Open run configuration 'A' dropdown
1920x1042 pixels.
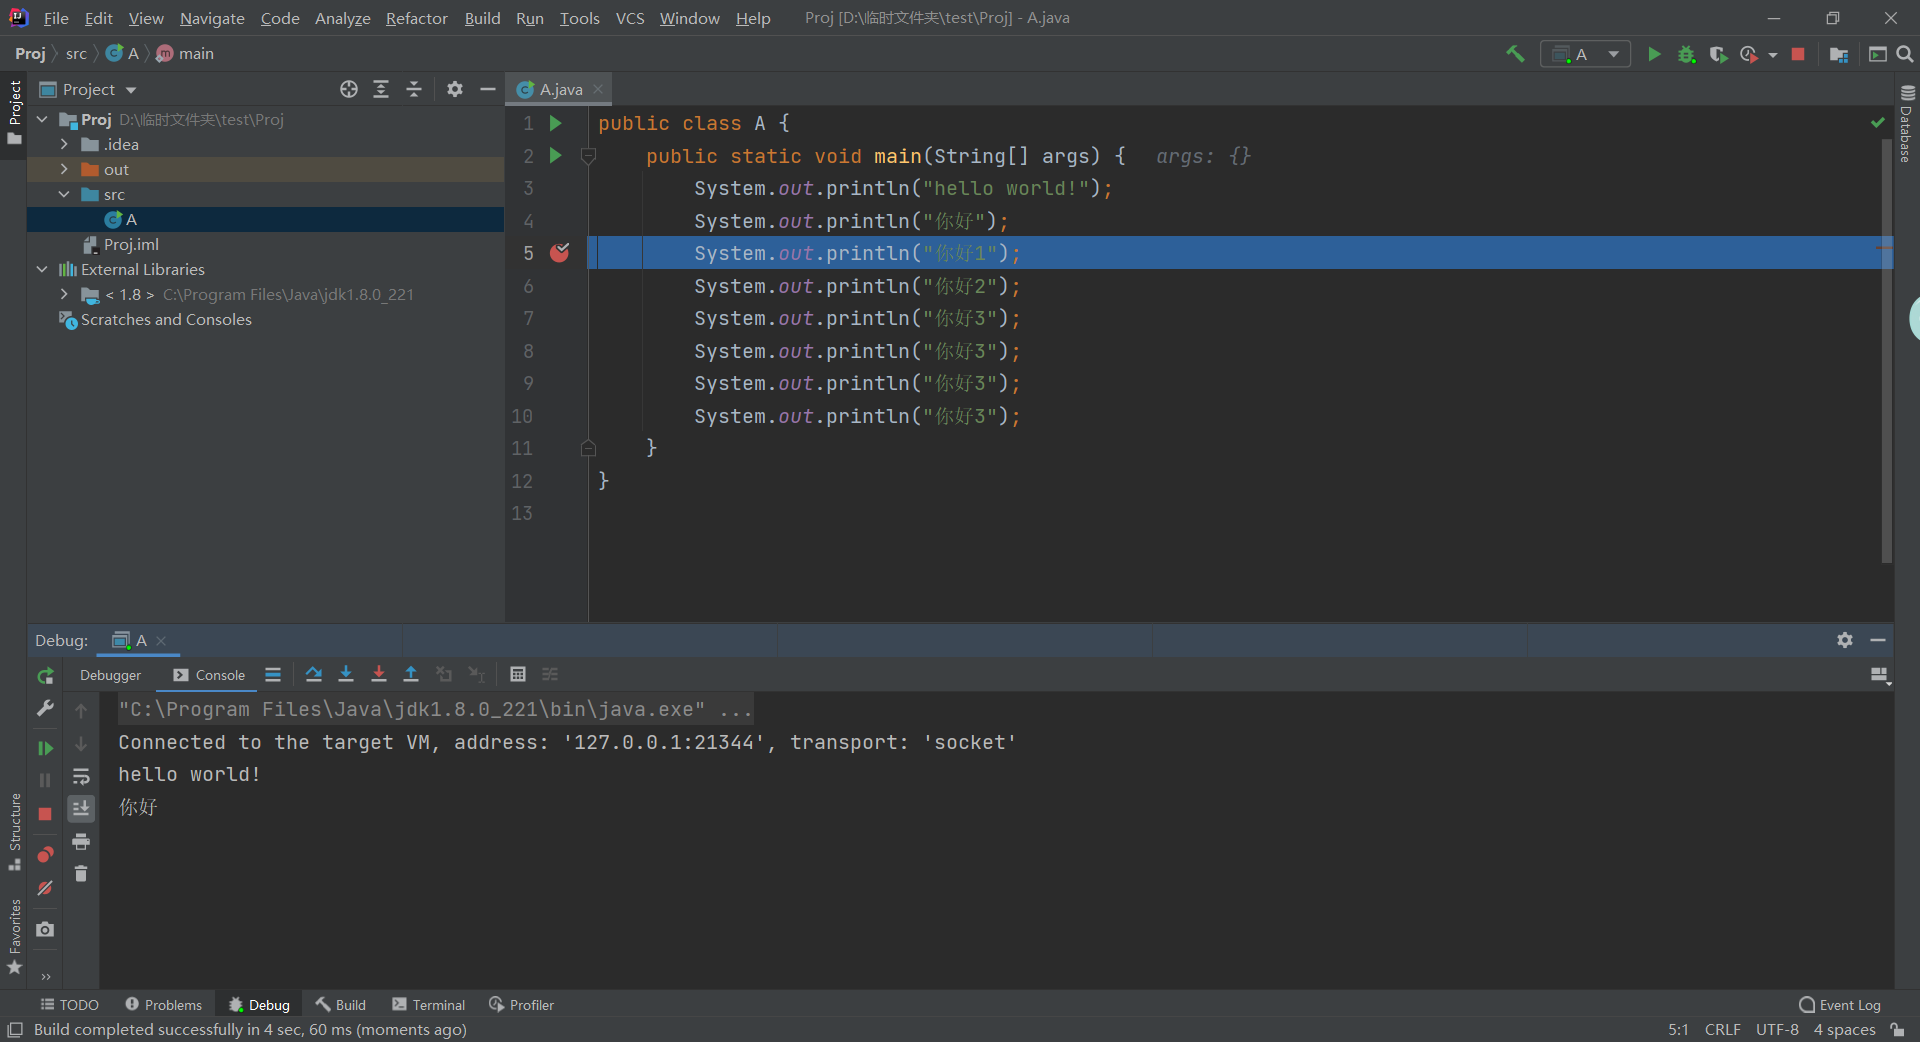(1586, 54)
